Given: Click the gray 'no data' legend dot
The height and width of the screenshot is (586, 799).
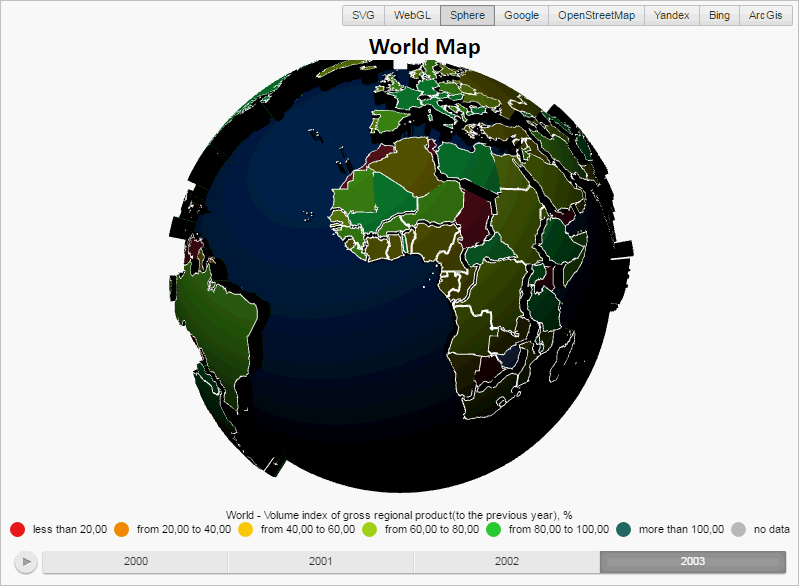Looking at the screenshot, I should 738,529.
